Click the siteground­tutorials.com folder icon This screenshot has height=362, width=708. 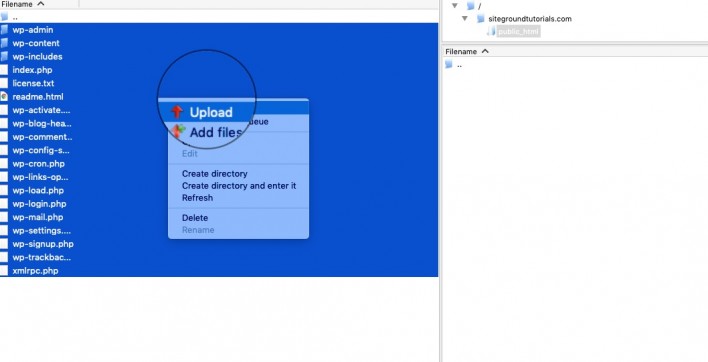pos(481,19)
